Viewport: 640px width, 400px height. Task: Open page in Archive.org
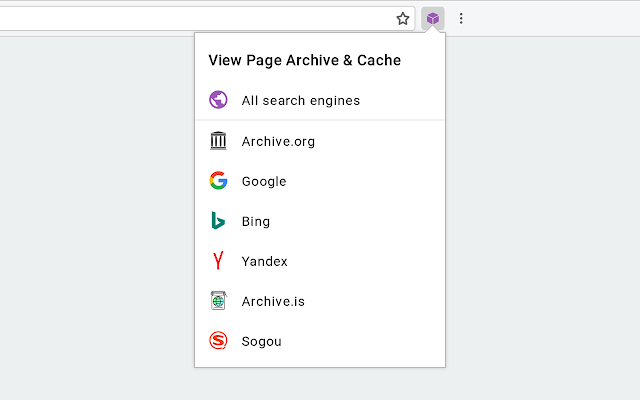(x=320, y=141)
